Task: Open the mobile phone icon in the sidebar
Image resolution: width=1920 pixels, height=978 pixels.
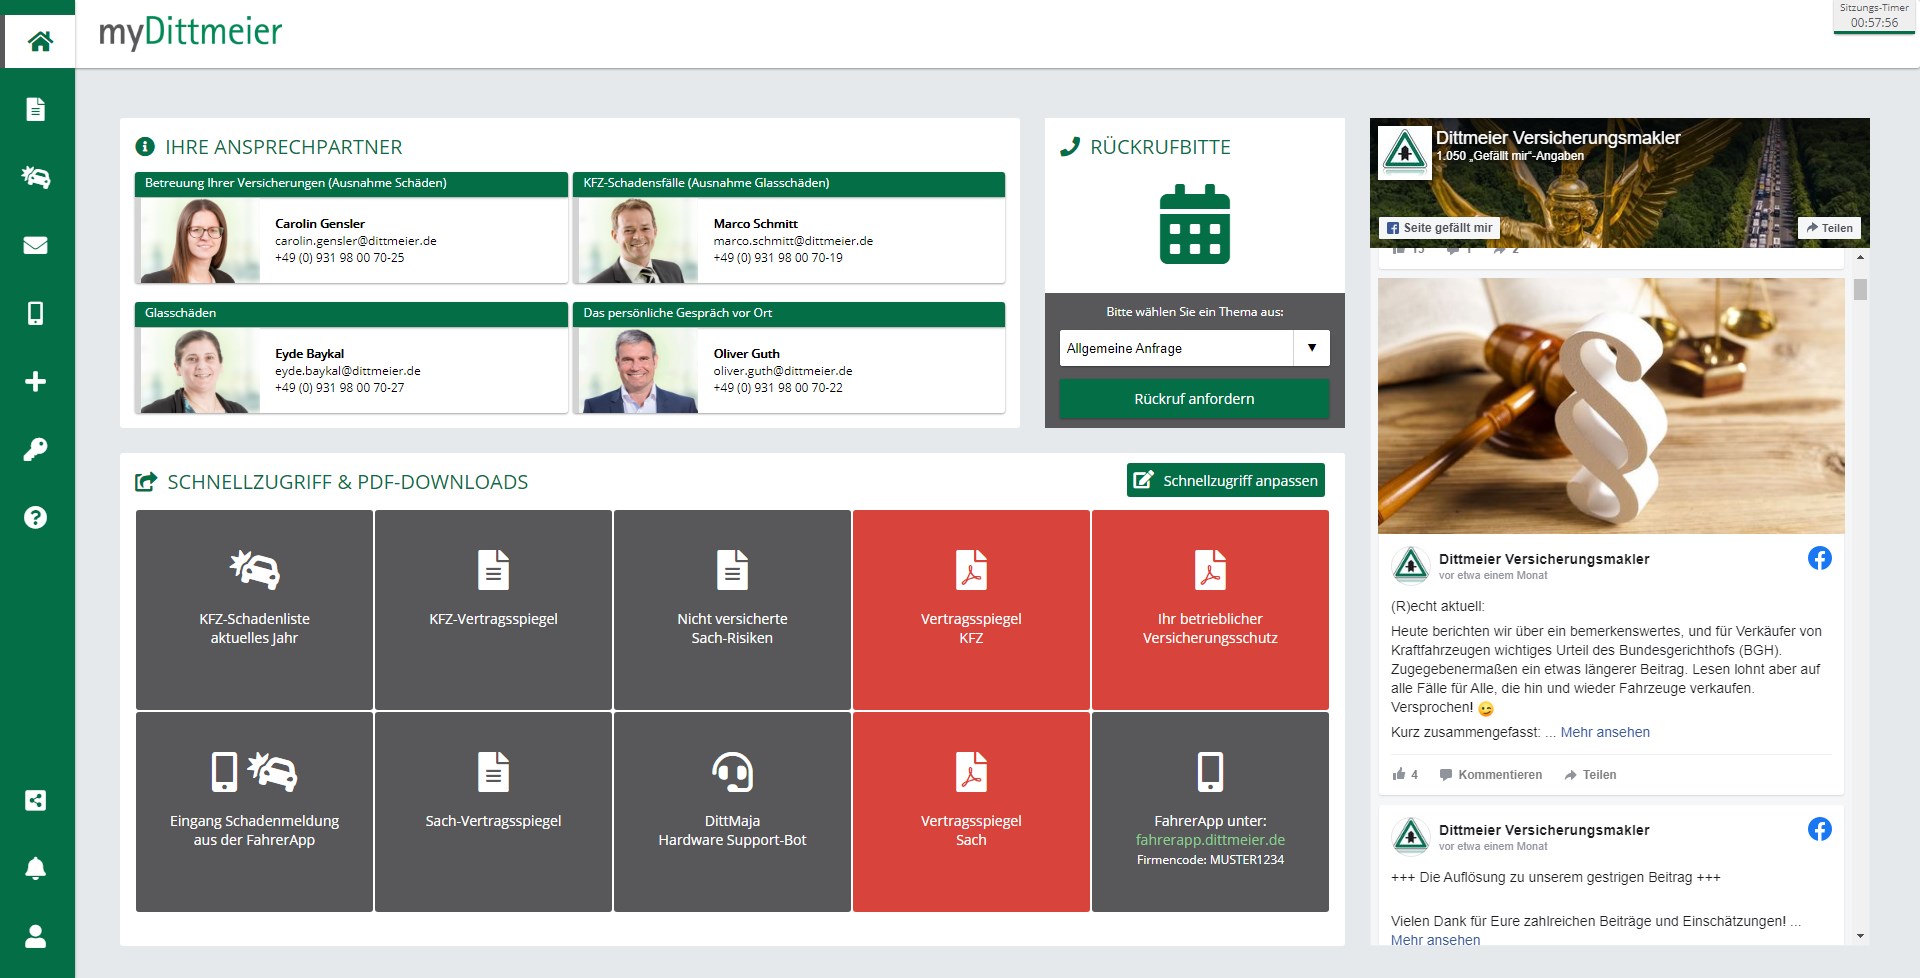Action: pyautogui.click(x=35, y=313)
